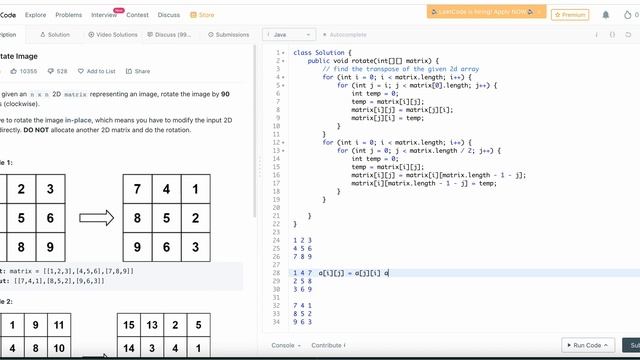Click the panel divider drag handle
This screenshot has width=640, height=360.
pos(259,167)
